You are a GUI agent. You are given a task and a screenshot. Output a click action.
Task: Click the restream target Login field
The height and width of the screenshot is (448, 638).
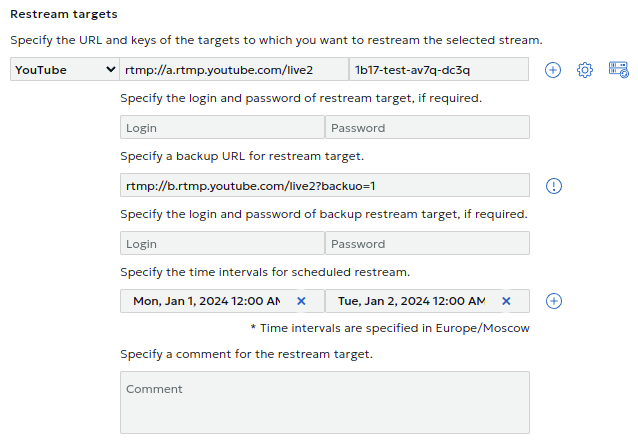pyautogui.click(x=222, y=128)
